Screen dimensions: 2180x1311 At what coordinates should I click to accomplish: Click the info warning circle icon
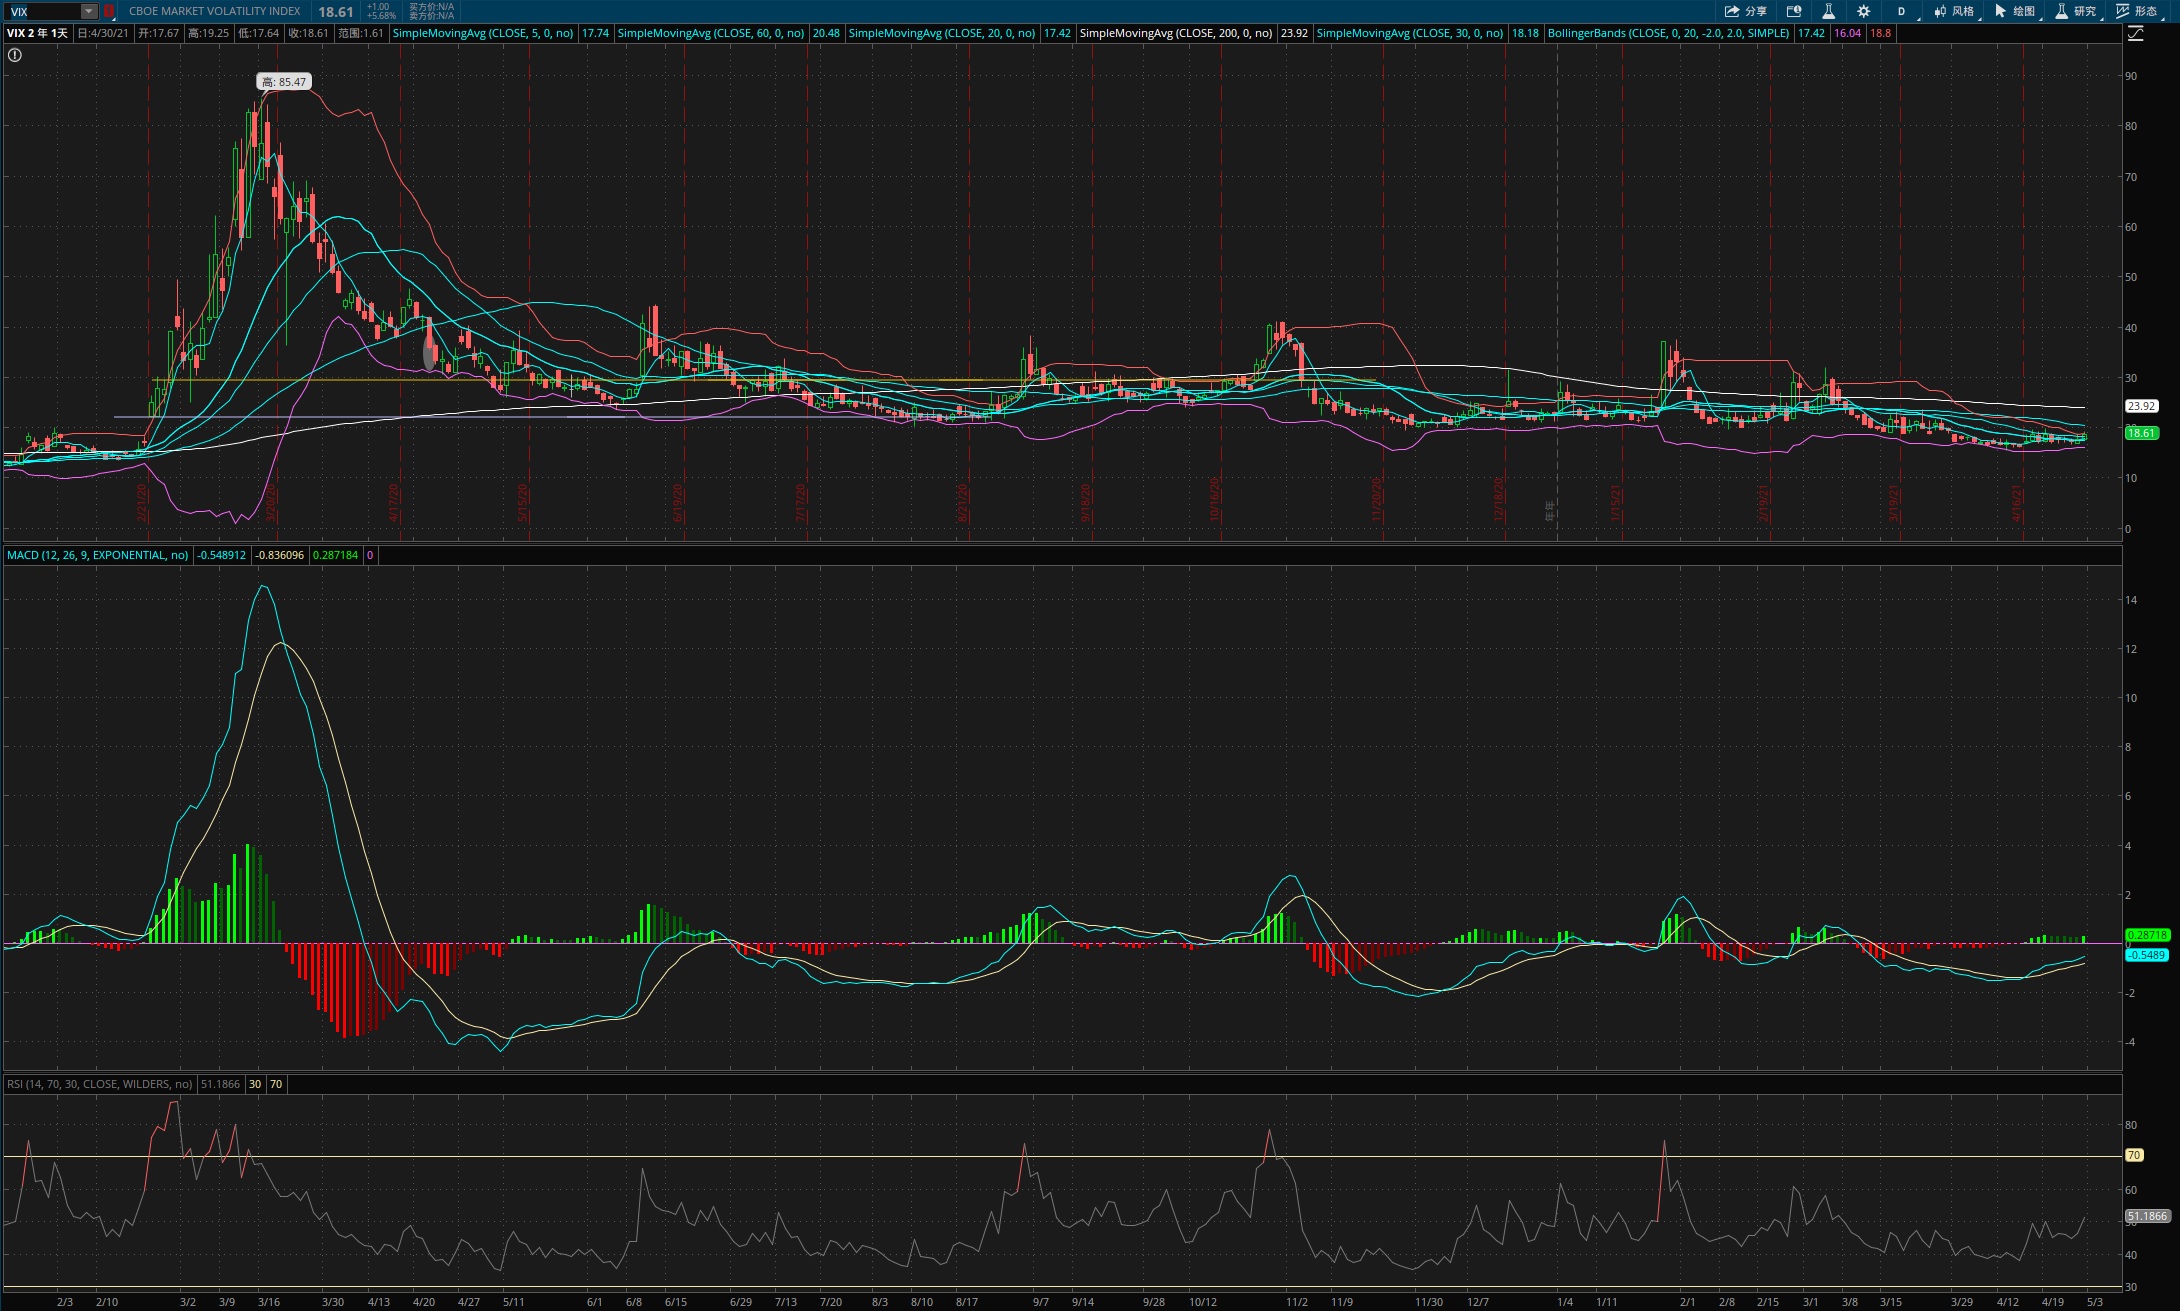click(15, 55)
